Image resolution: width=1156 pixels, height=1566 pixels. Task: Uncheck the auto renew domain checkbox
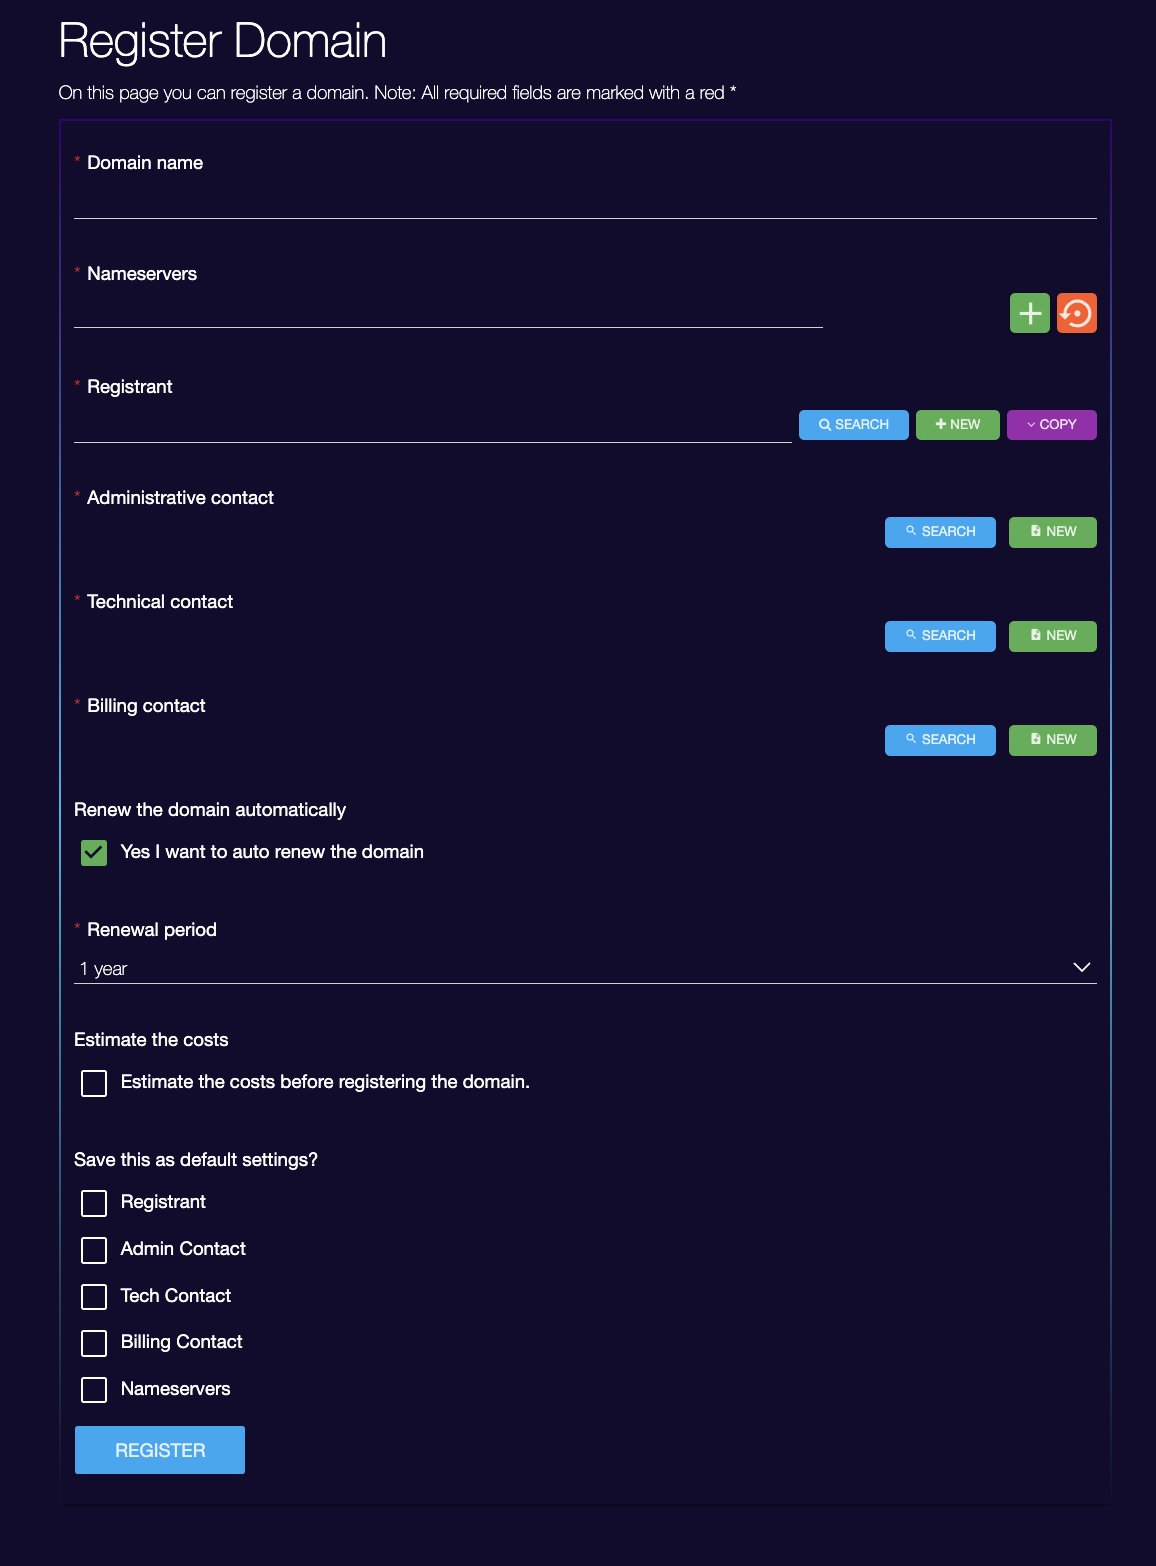coord(94,853)
